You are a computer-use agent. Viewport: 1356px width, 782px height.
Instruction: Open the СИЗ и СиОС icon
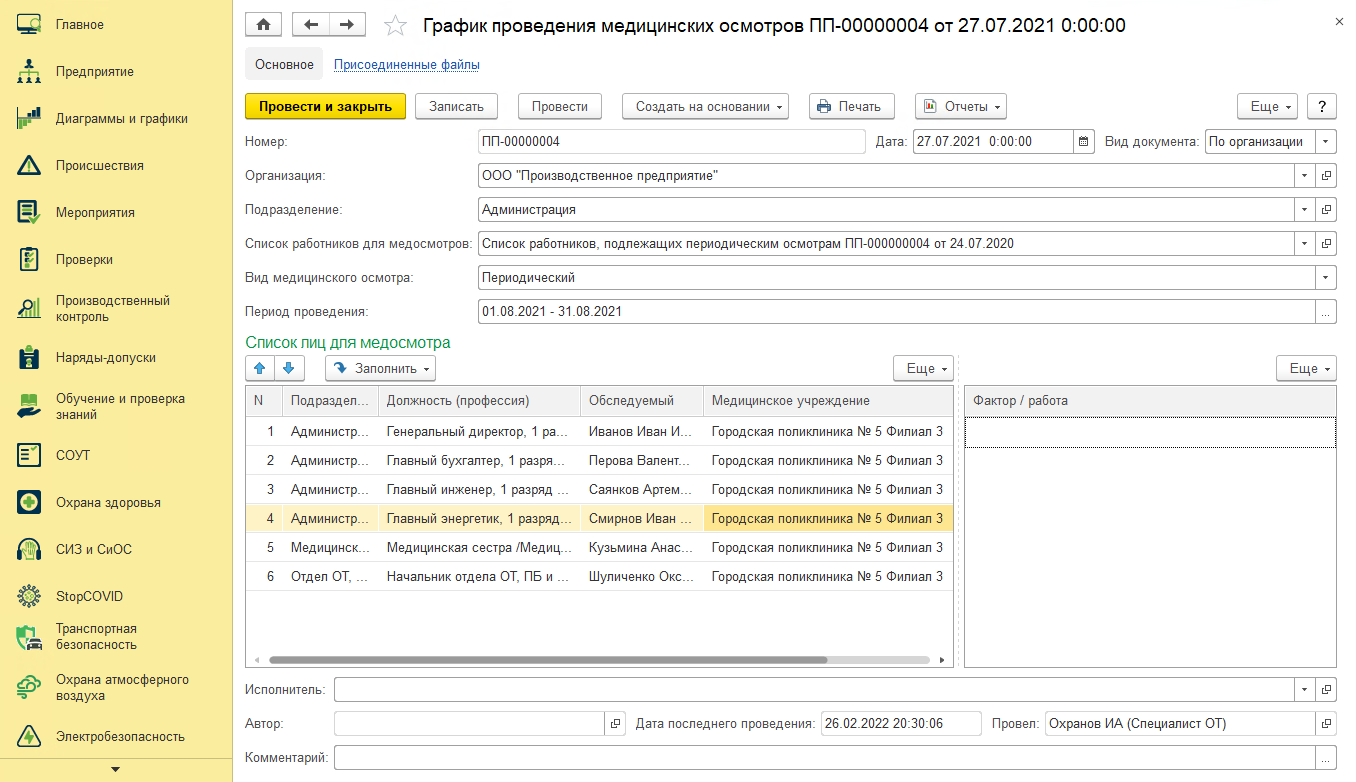click(x=29, y=549)
